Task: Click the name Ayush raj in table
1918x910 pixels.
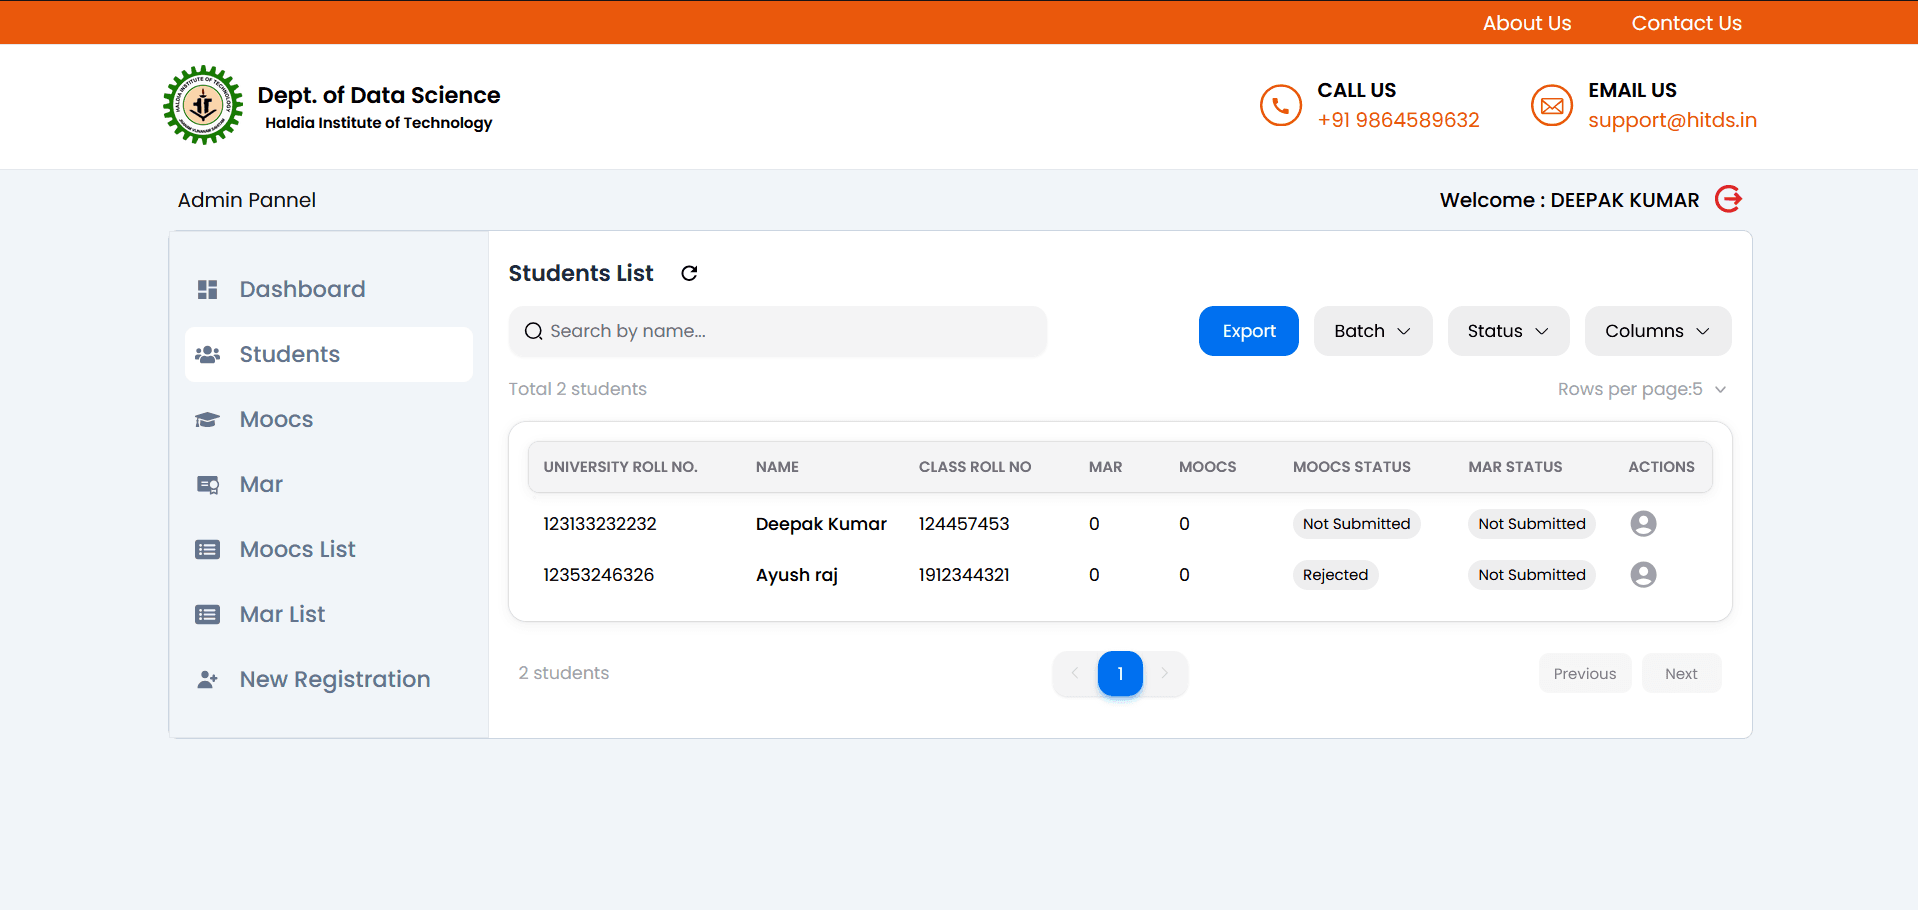Action: click(797, 575)
